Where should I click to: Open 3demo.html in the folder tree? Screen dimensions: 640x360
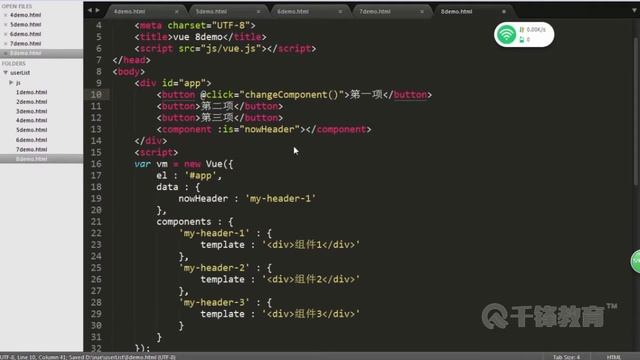tap(31, 111)
